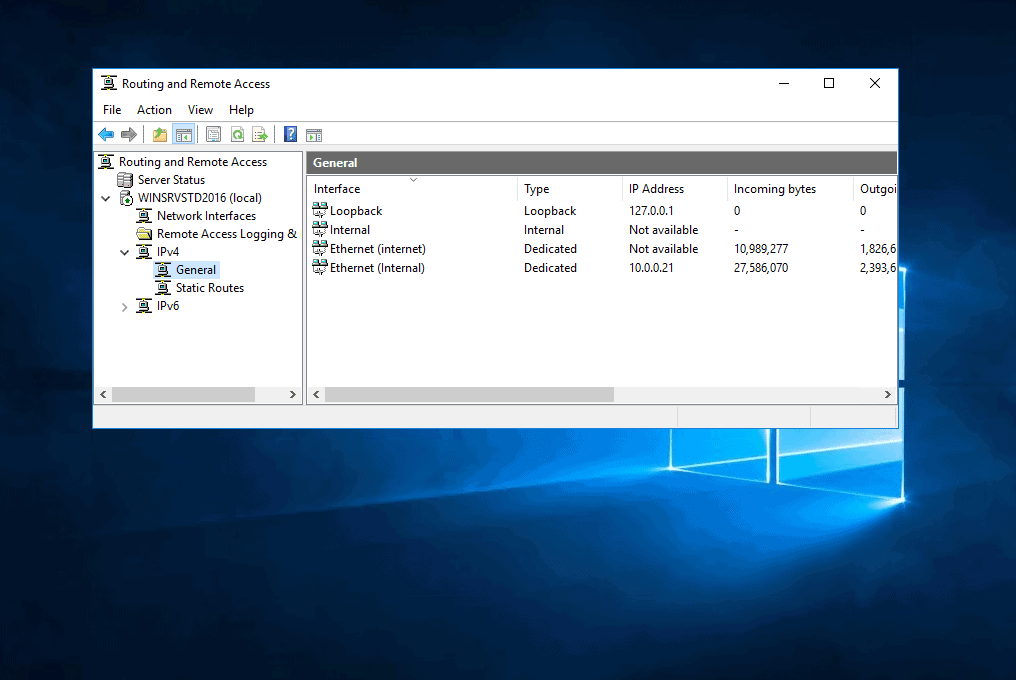Maximize the Routing and Remote Access window

829,83
